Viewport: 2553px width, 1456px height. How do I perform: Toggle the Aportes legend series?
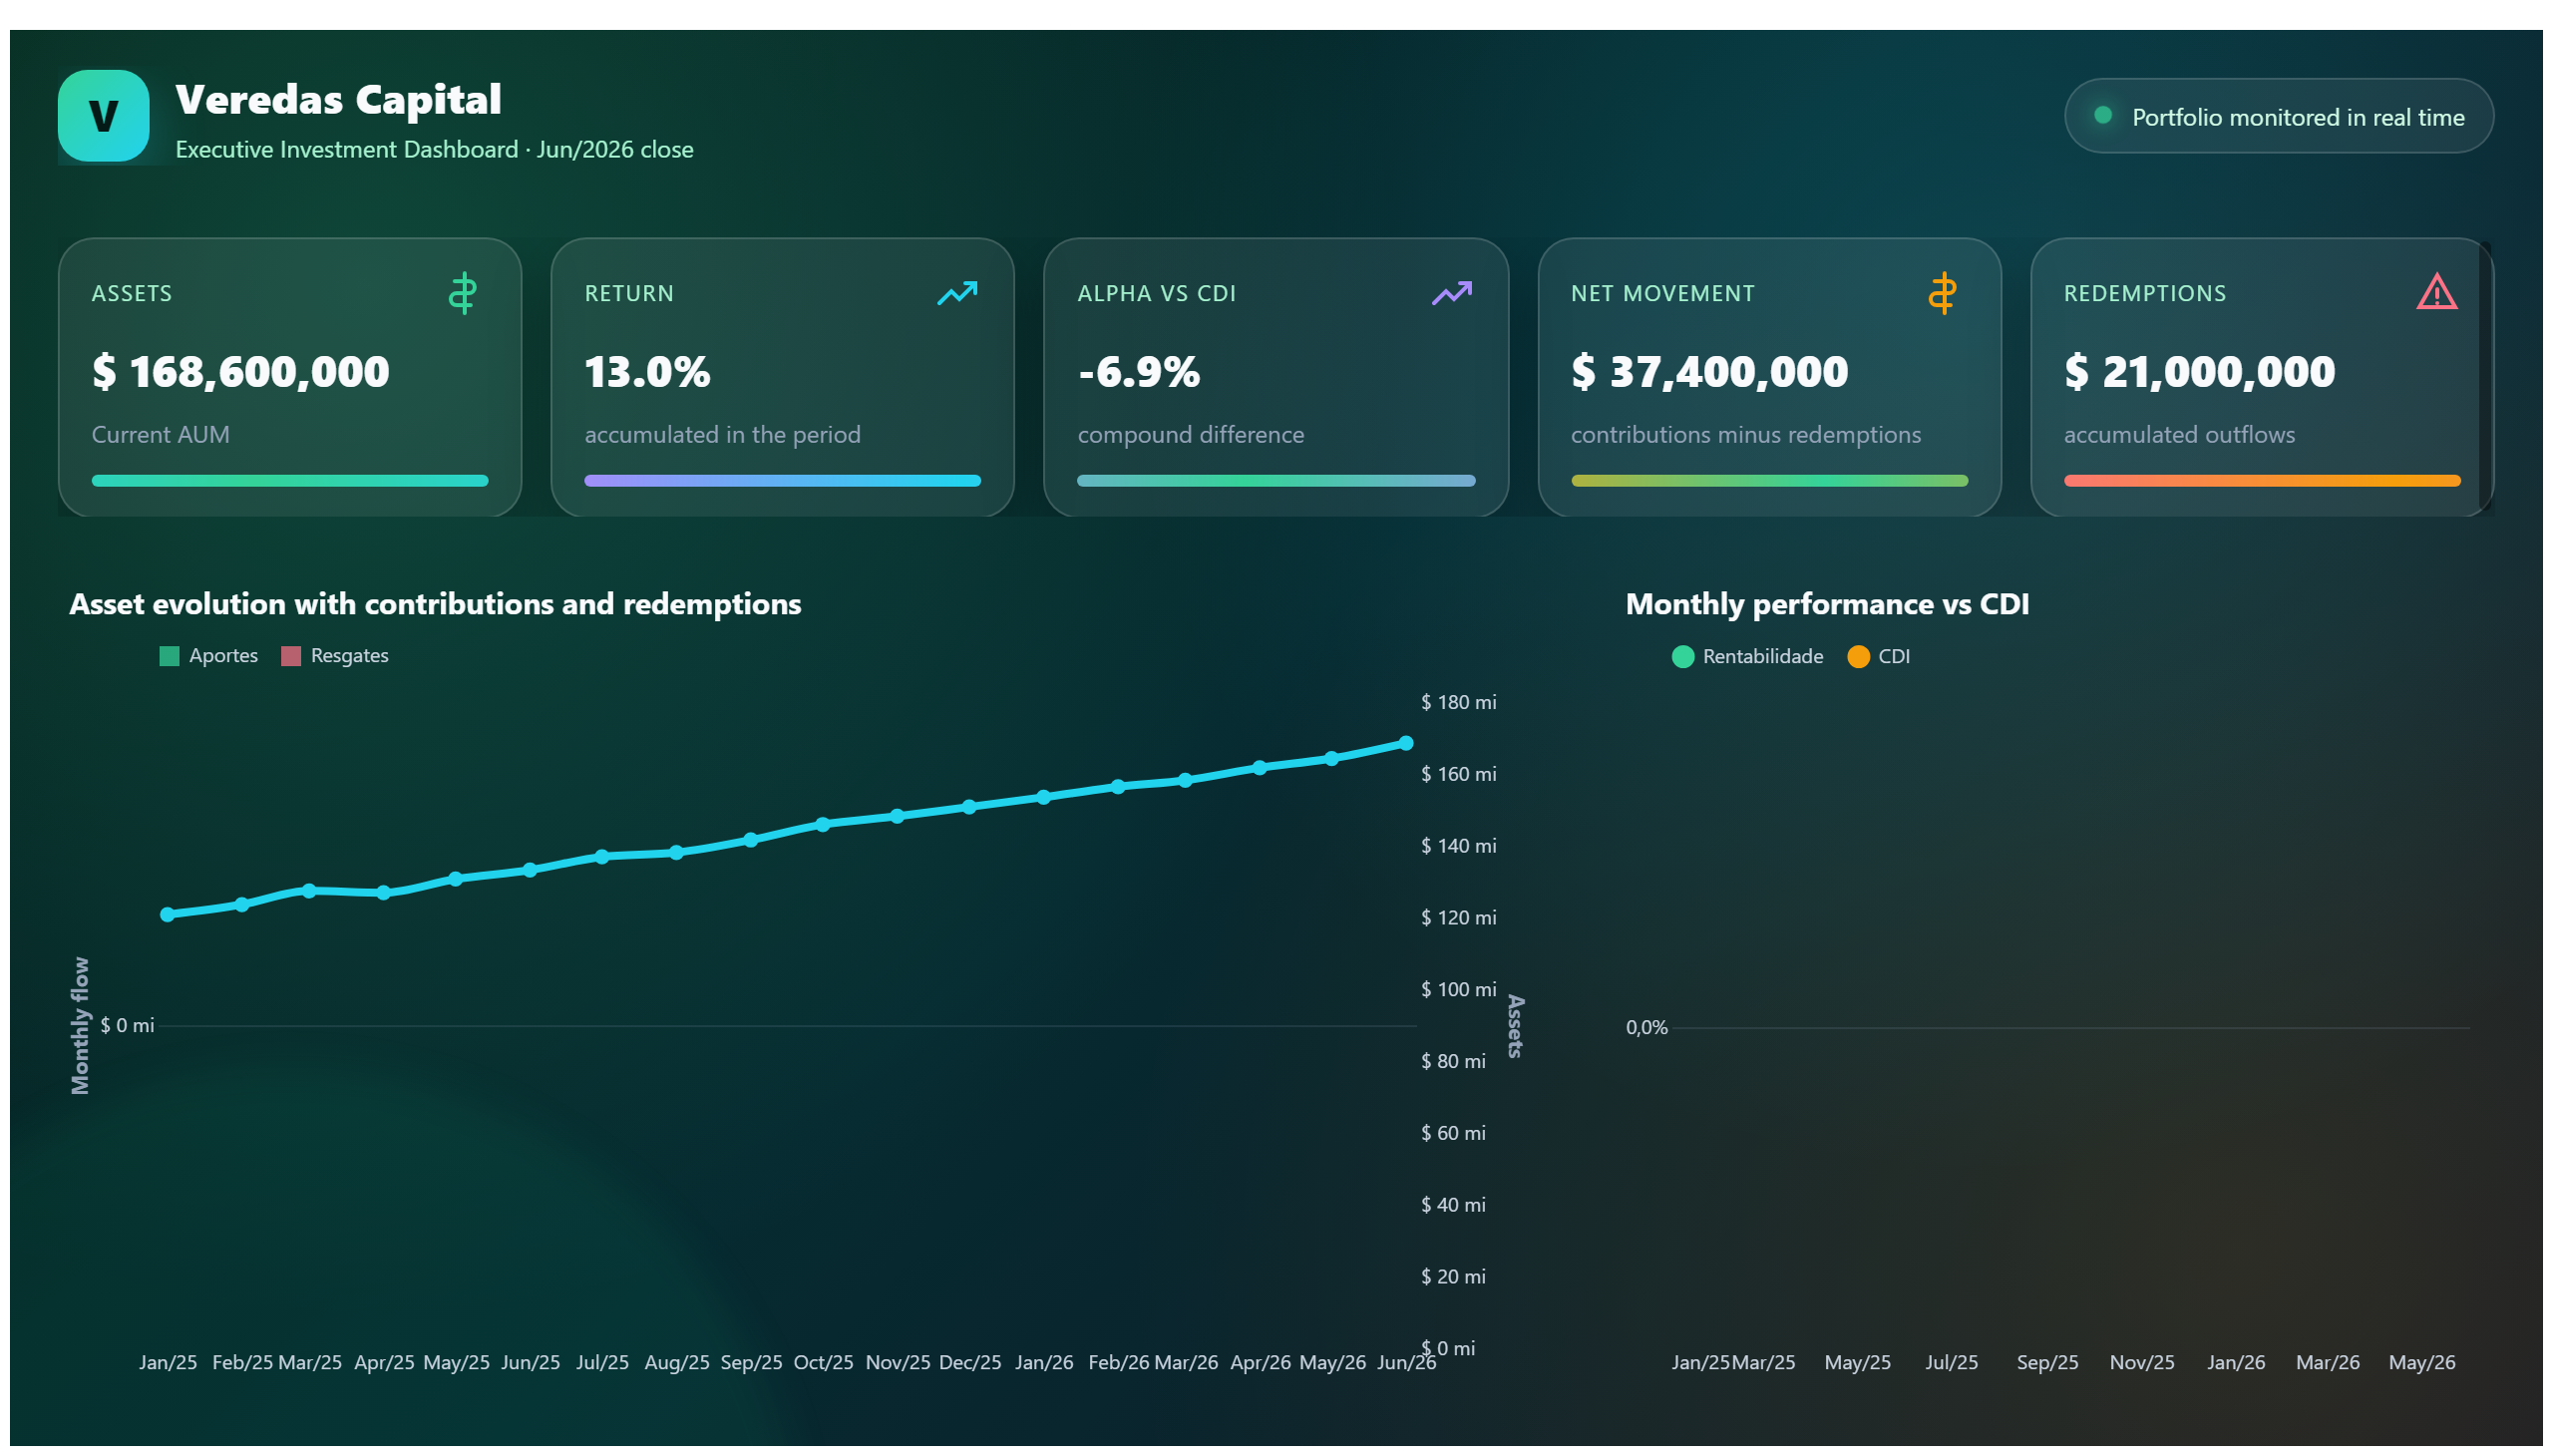[x=209, y=656]
